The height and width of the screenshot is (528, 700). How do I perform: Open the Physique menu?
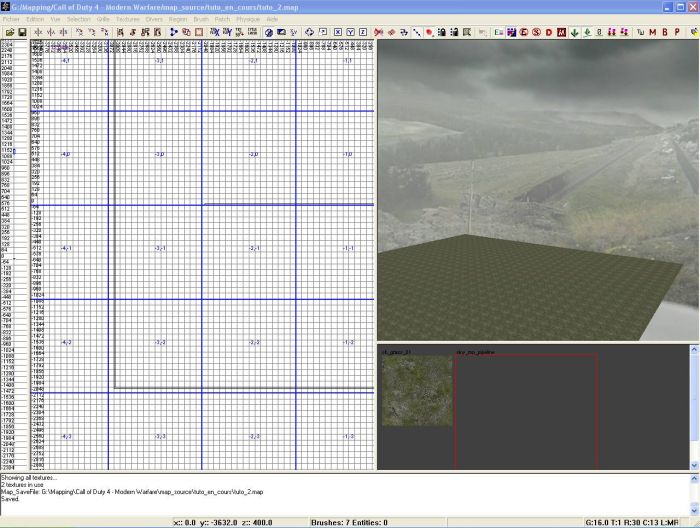[x=248, y=19]
